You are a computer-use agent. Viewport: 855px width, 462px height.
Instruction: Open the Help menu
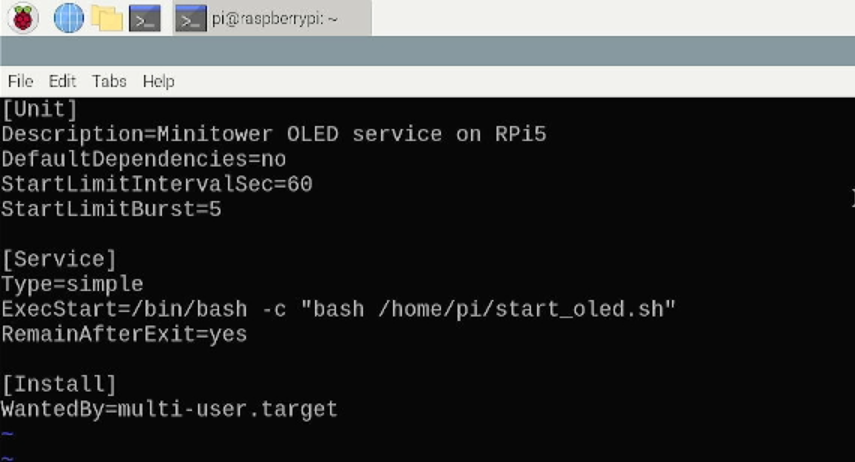click(x=159, y=81)
